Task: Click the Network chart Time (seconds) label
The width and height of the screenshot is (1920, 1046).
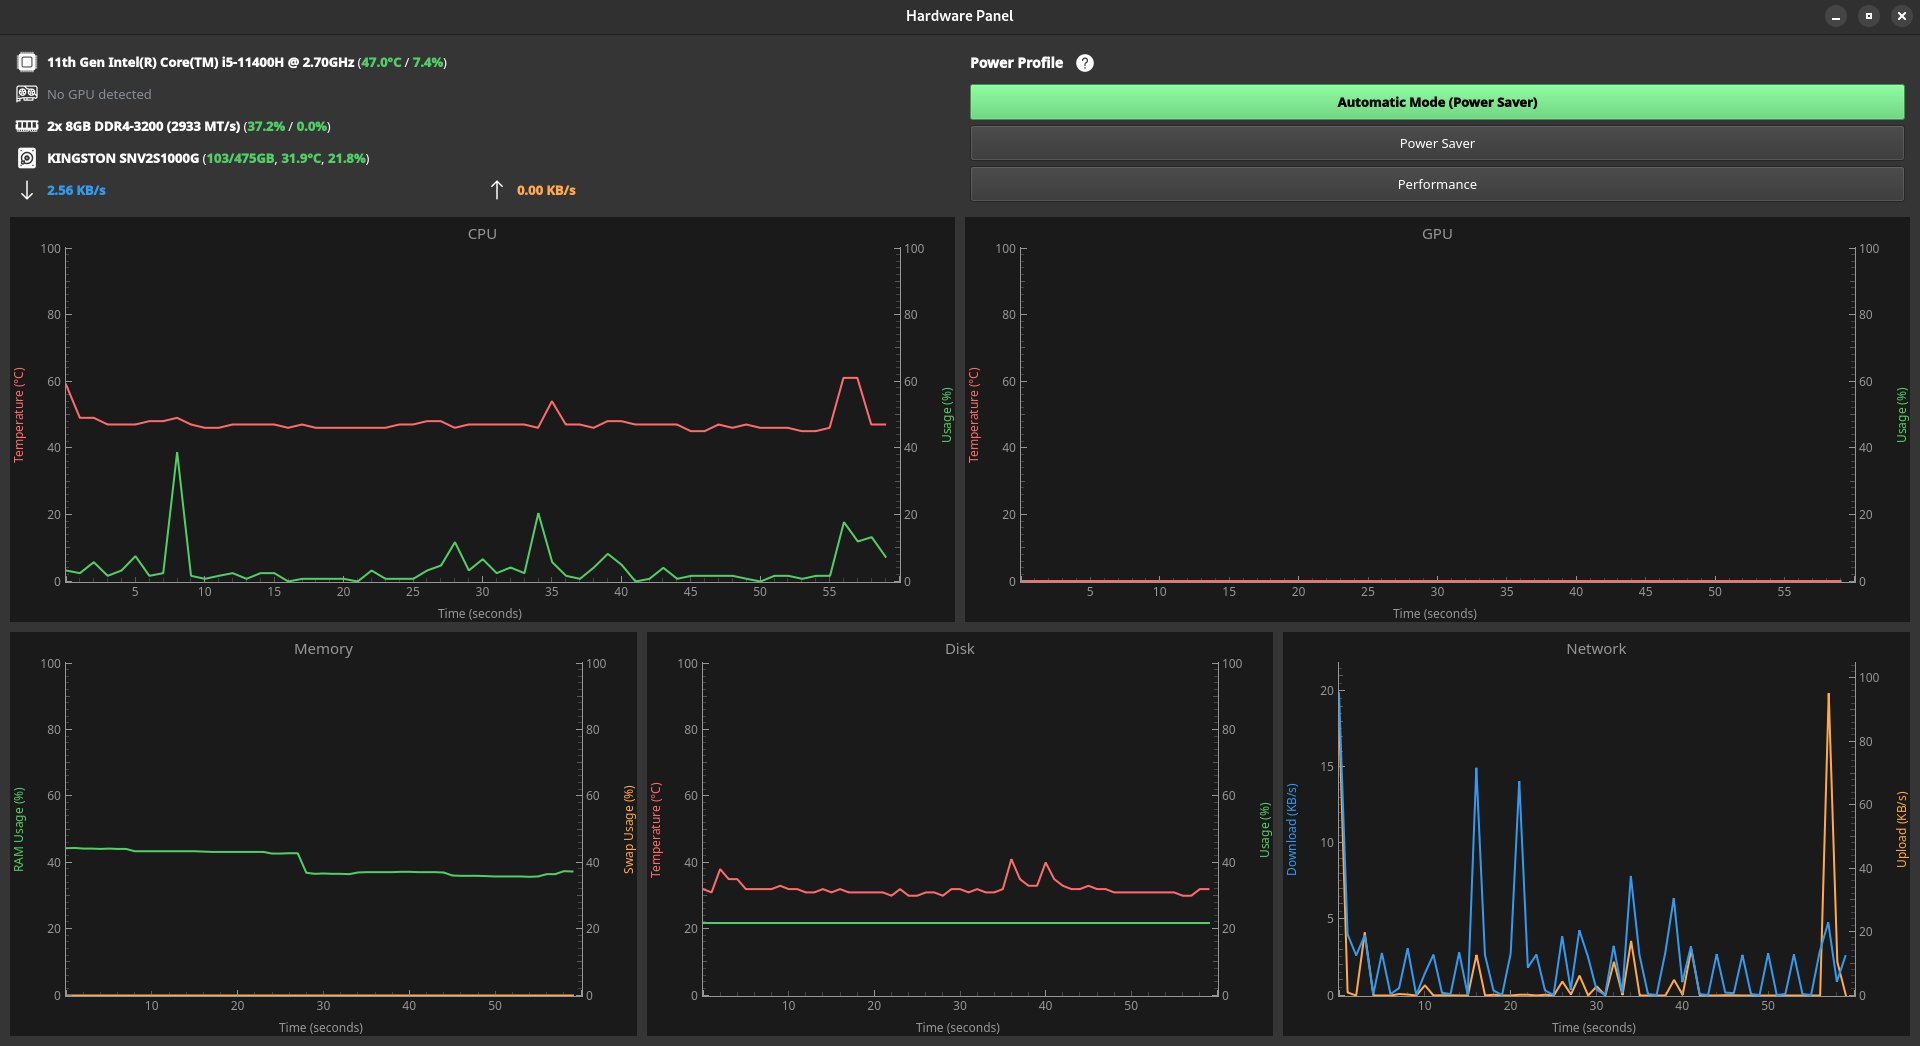Action: (x=1594, y=1028)
